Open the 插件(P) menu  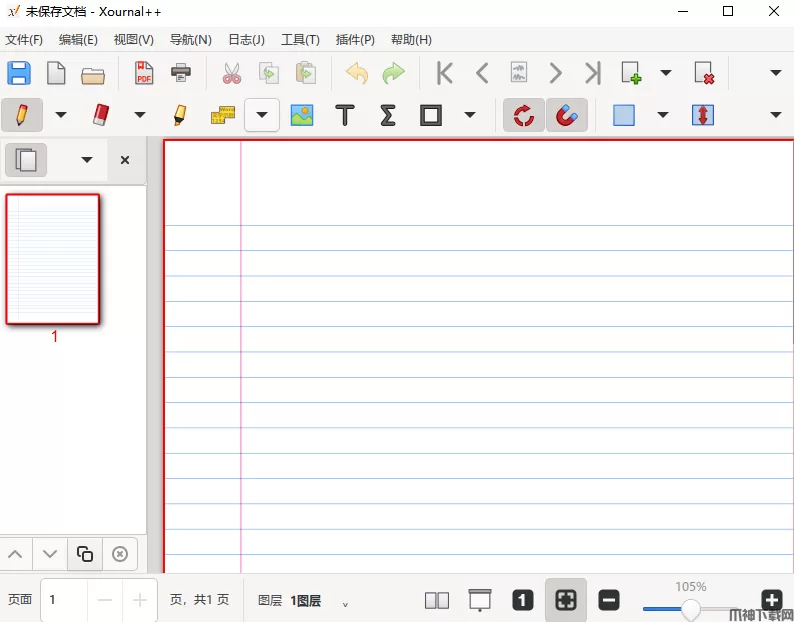click(355, 40)
